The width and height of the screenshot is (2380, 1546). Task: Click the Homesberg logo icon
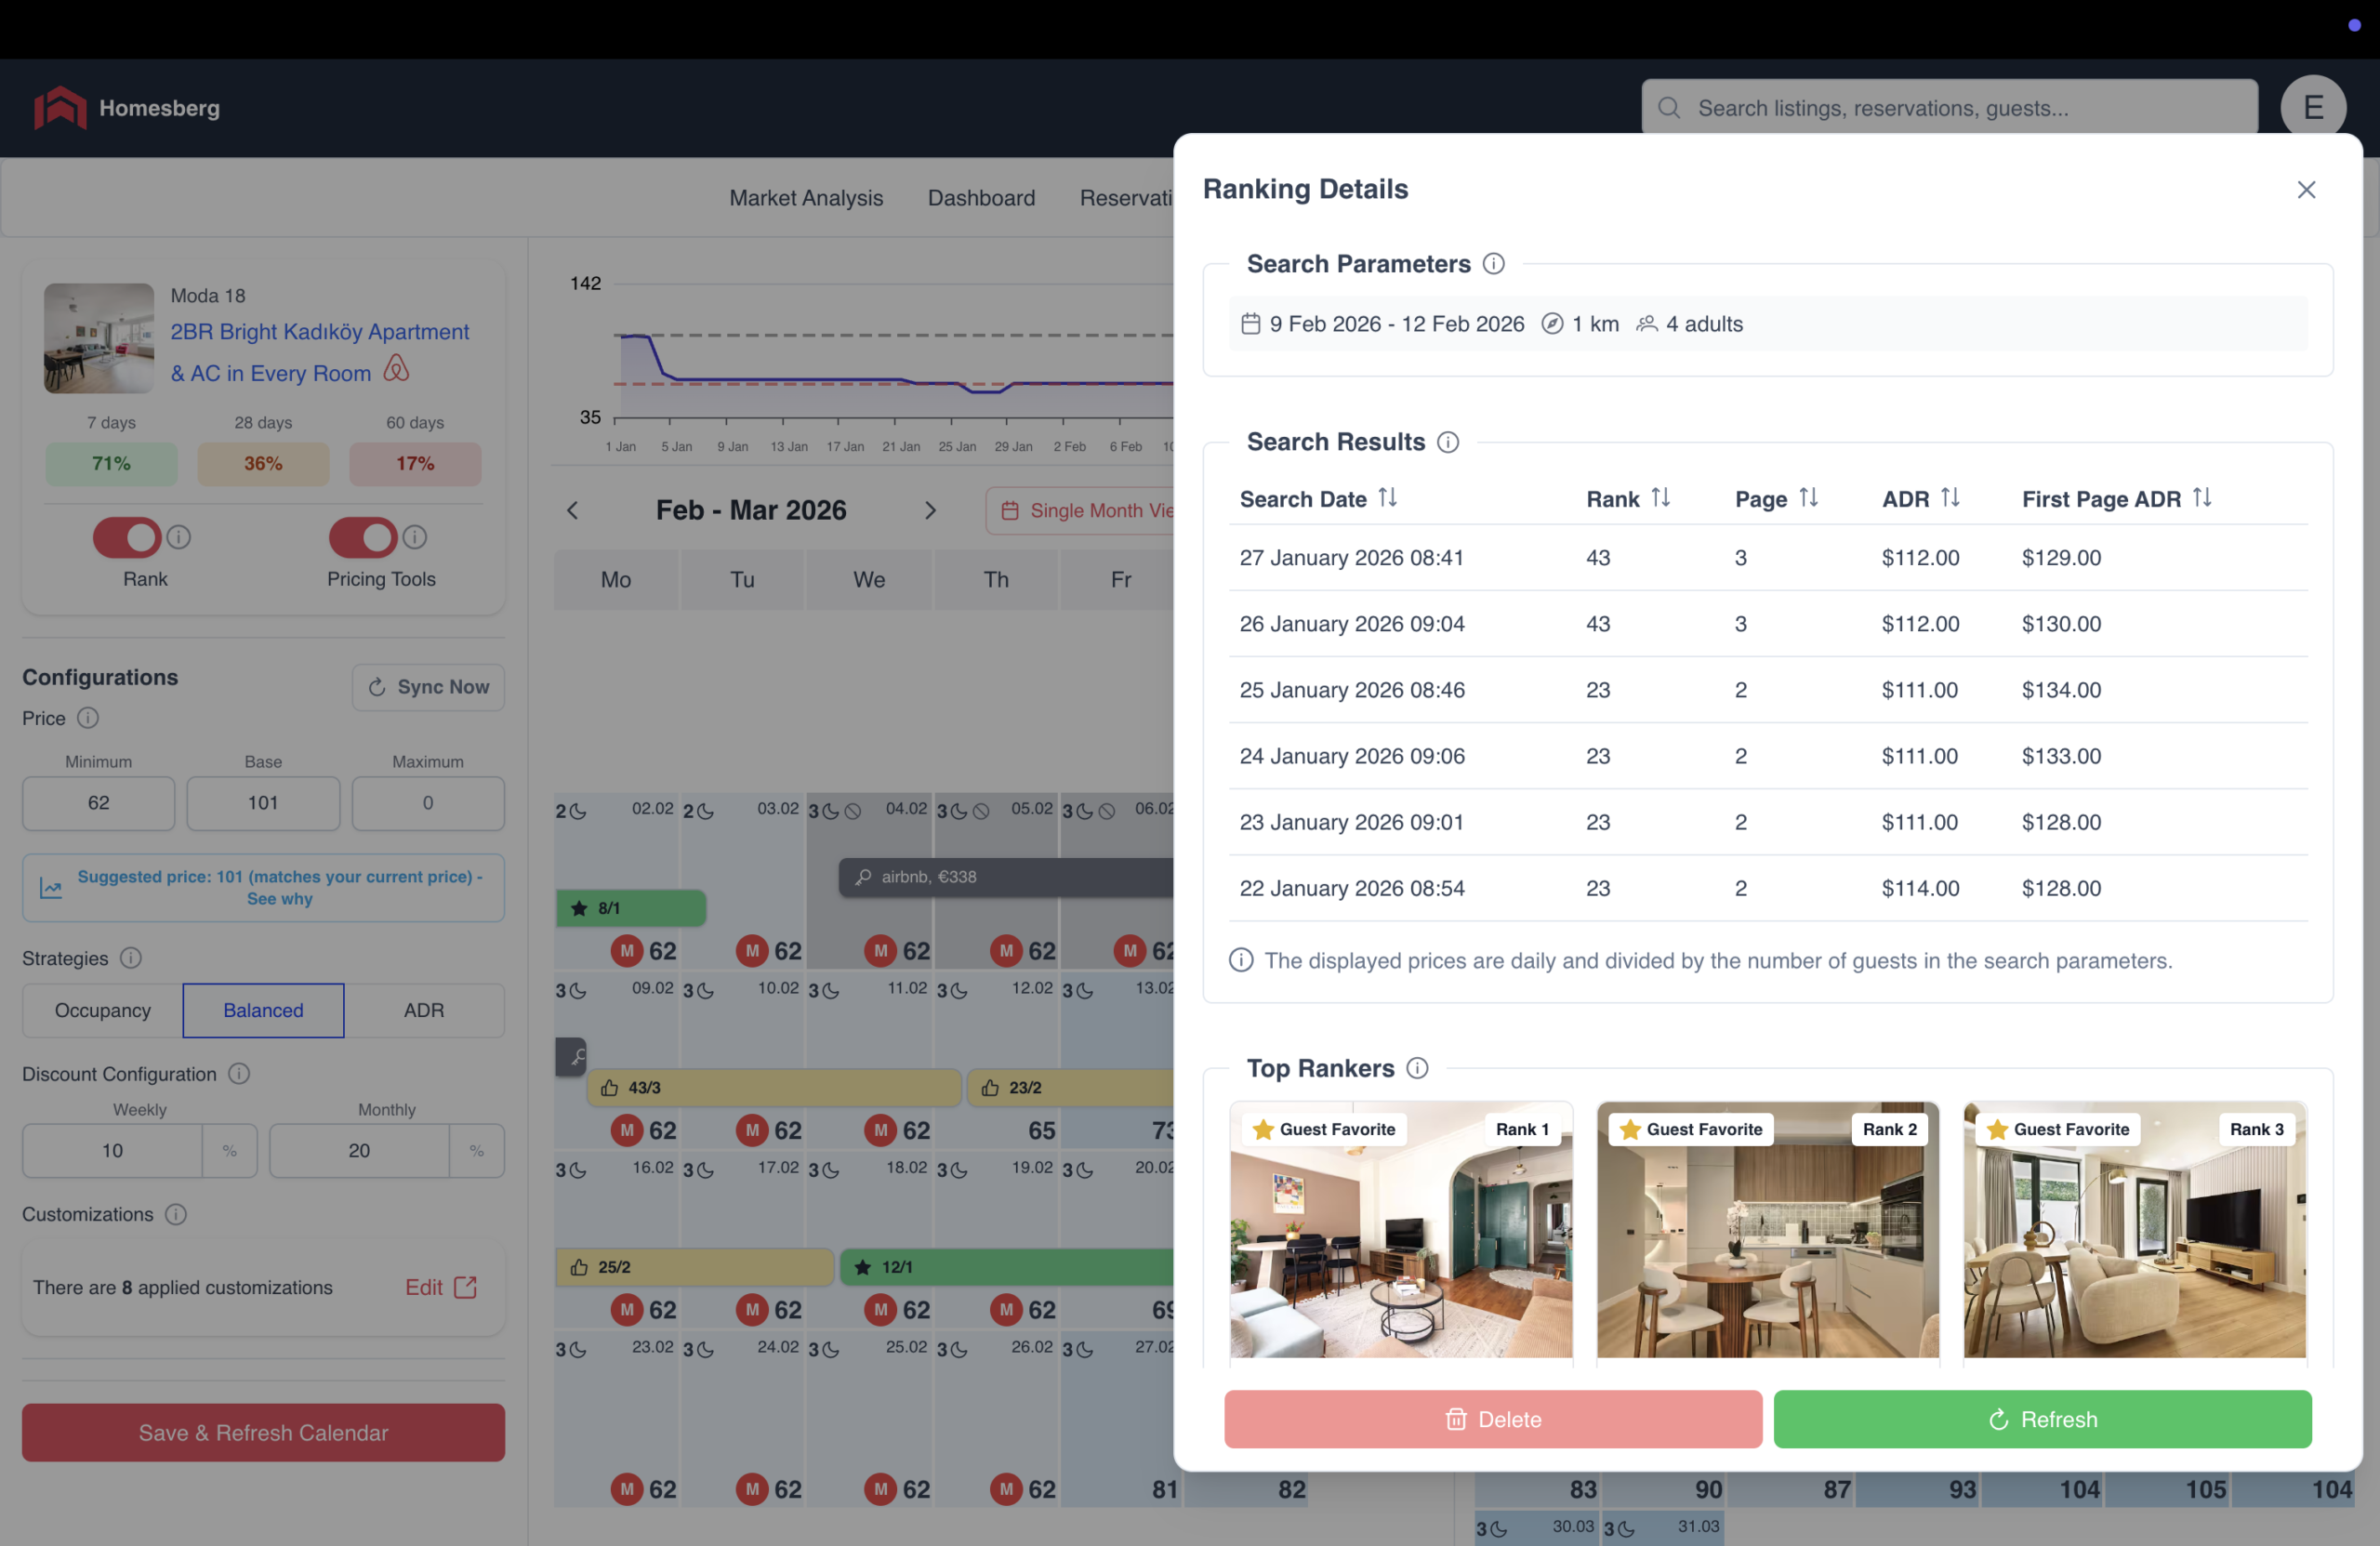pyautogui.click(x=60, y=107)
